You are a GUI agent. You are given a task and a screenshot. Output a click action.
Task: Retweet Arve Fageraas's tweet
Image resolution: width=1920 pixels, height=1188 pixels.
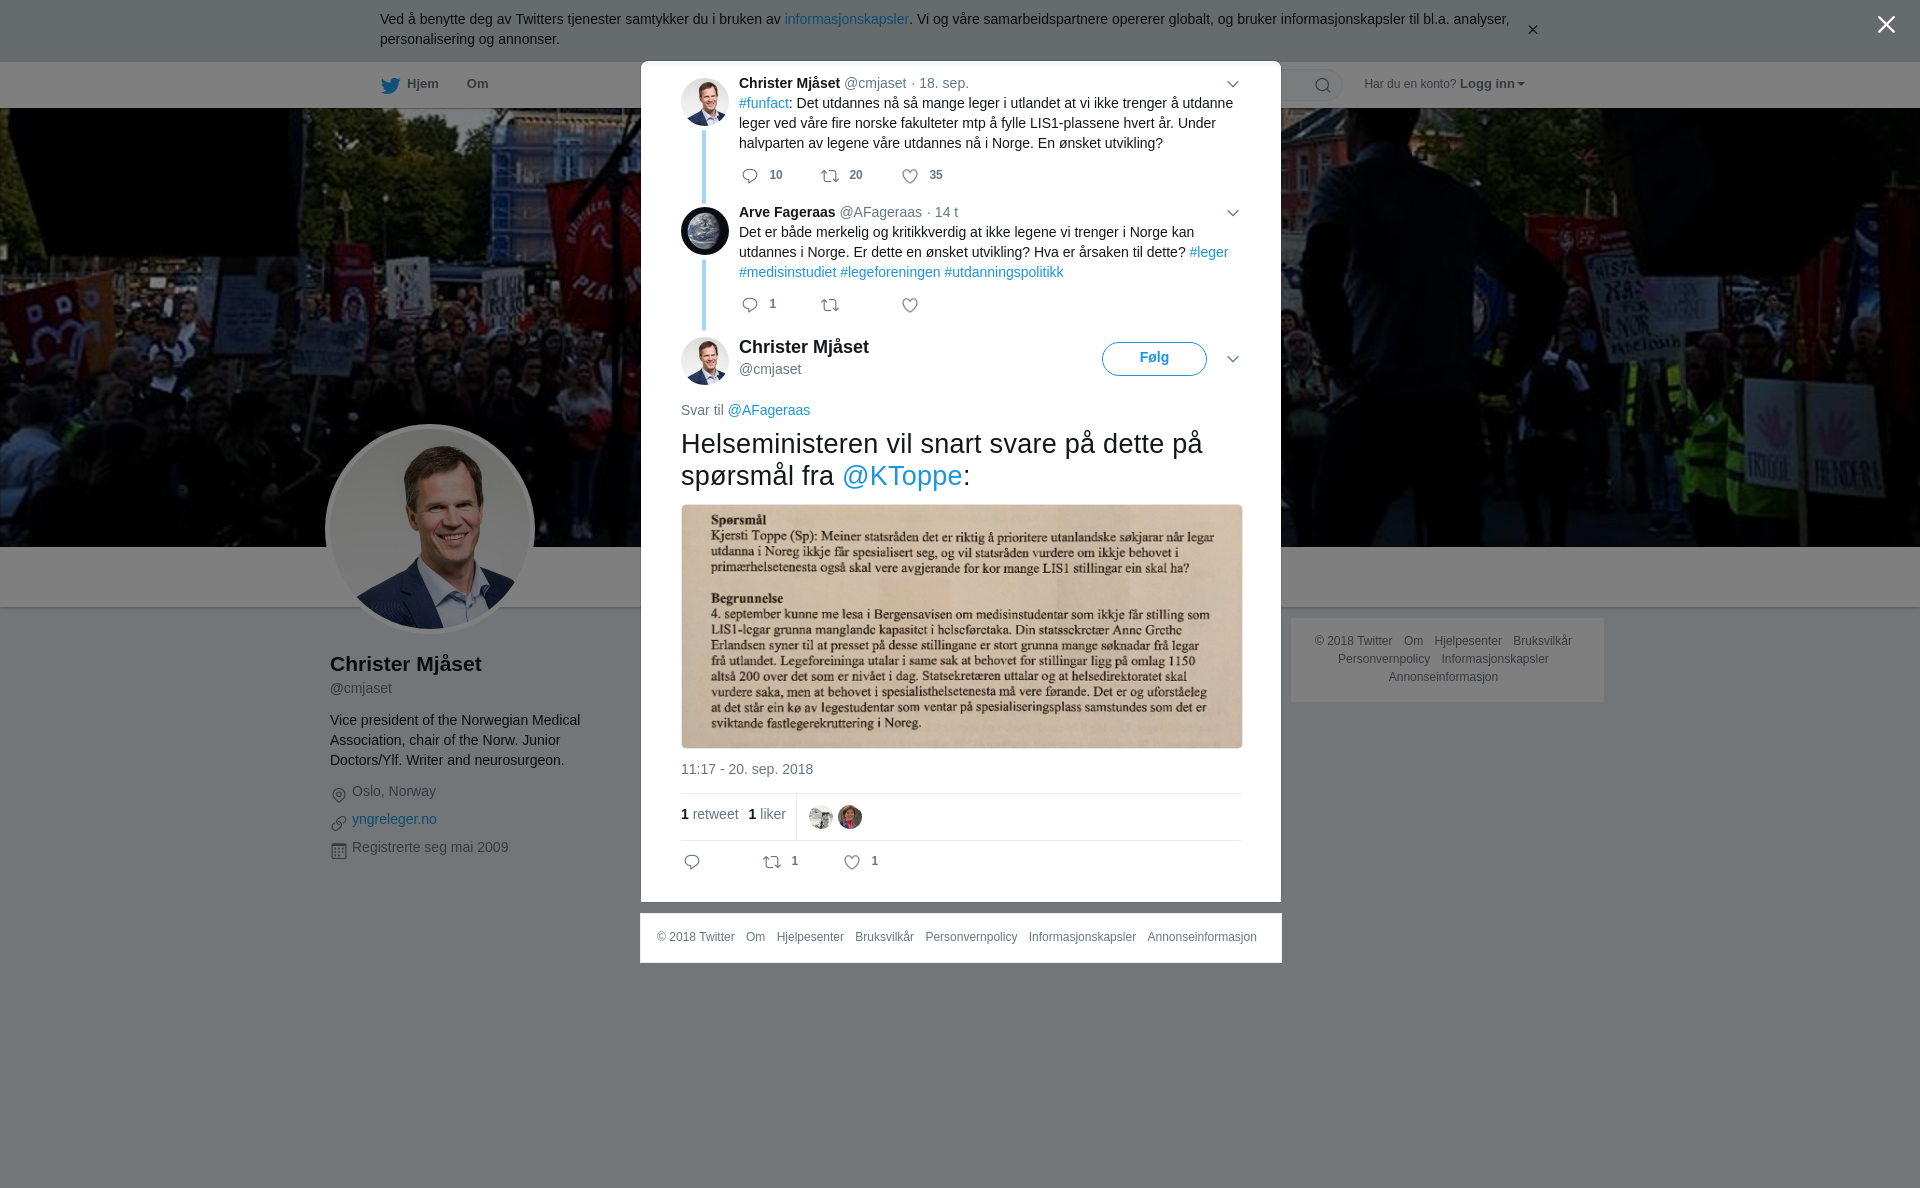pyautogui.click(x=830, y=305)
